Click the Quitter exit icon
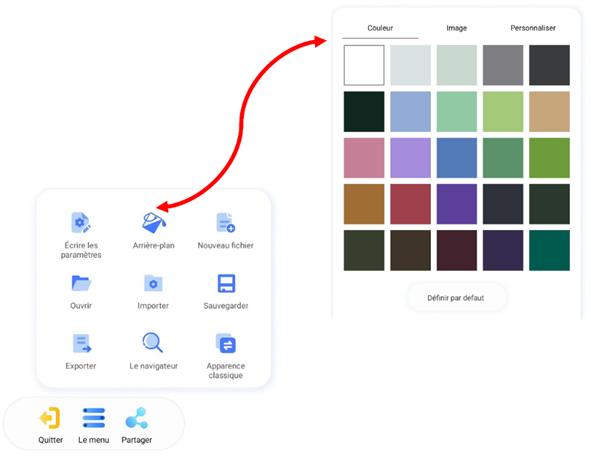The height and width of the screenshot is (458, 591). (50, 418)
